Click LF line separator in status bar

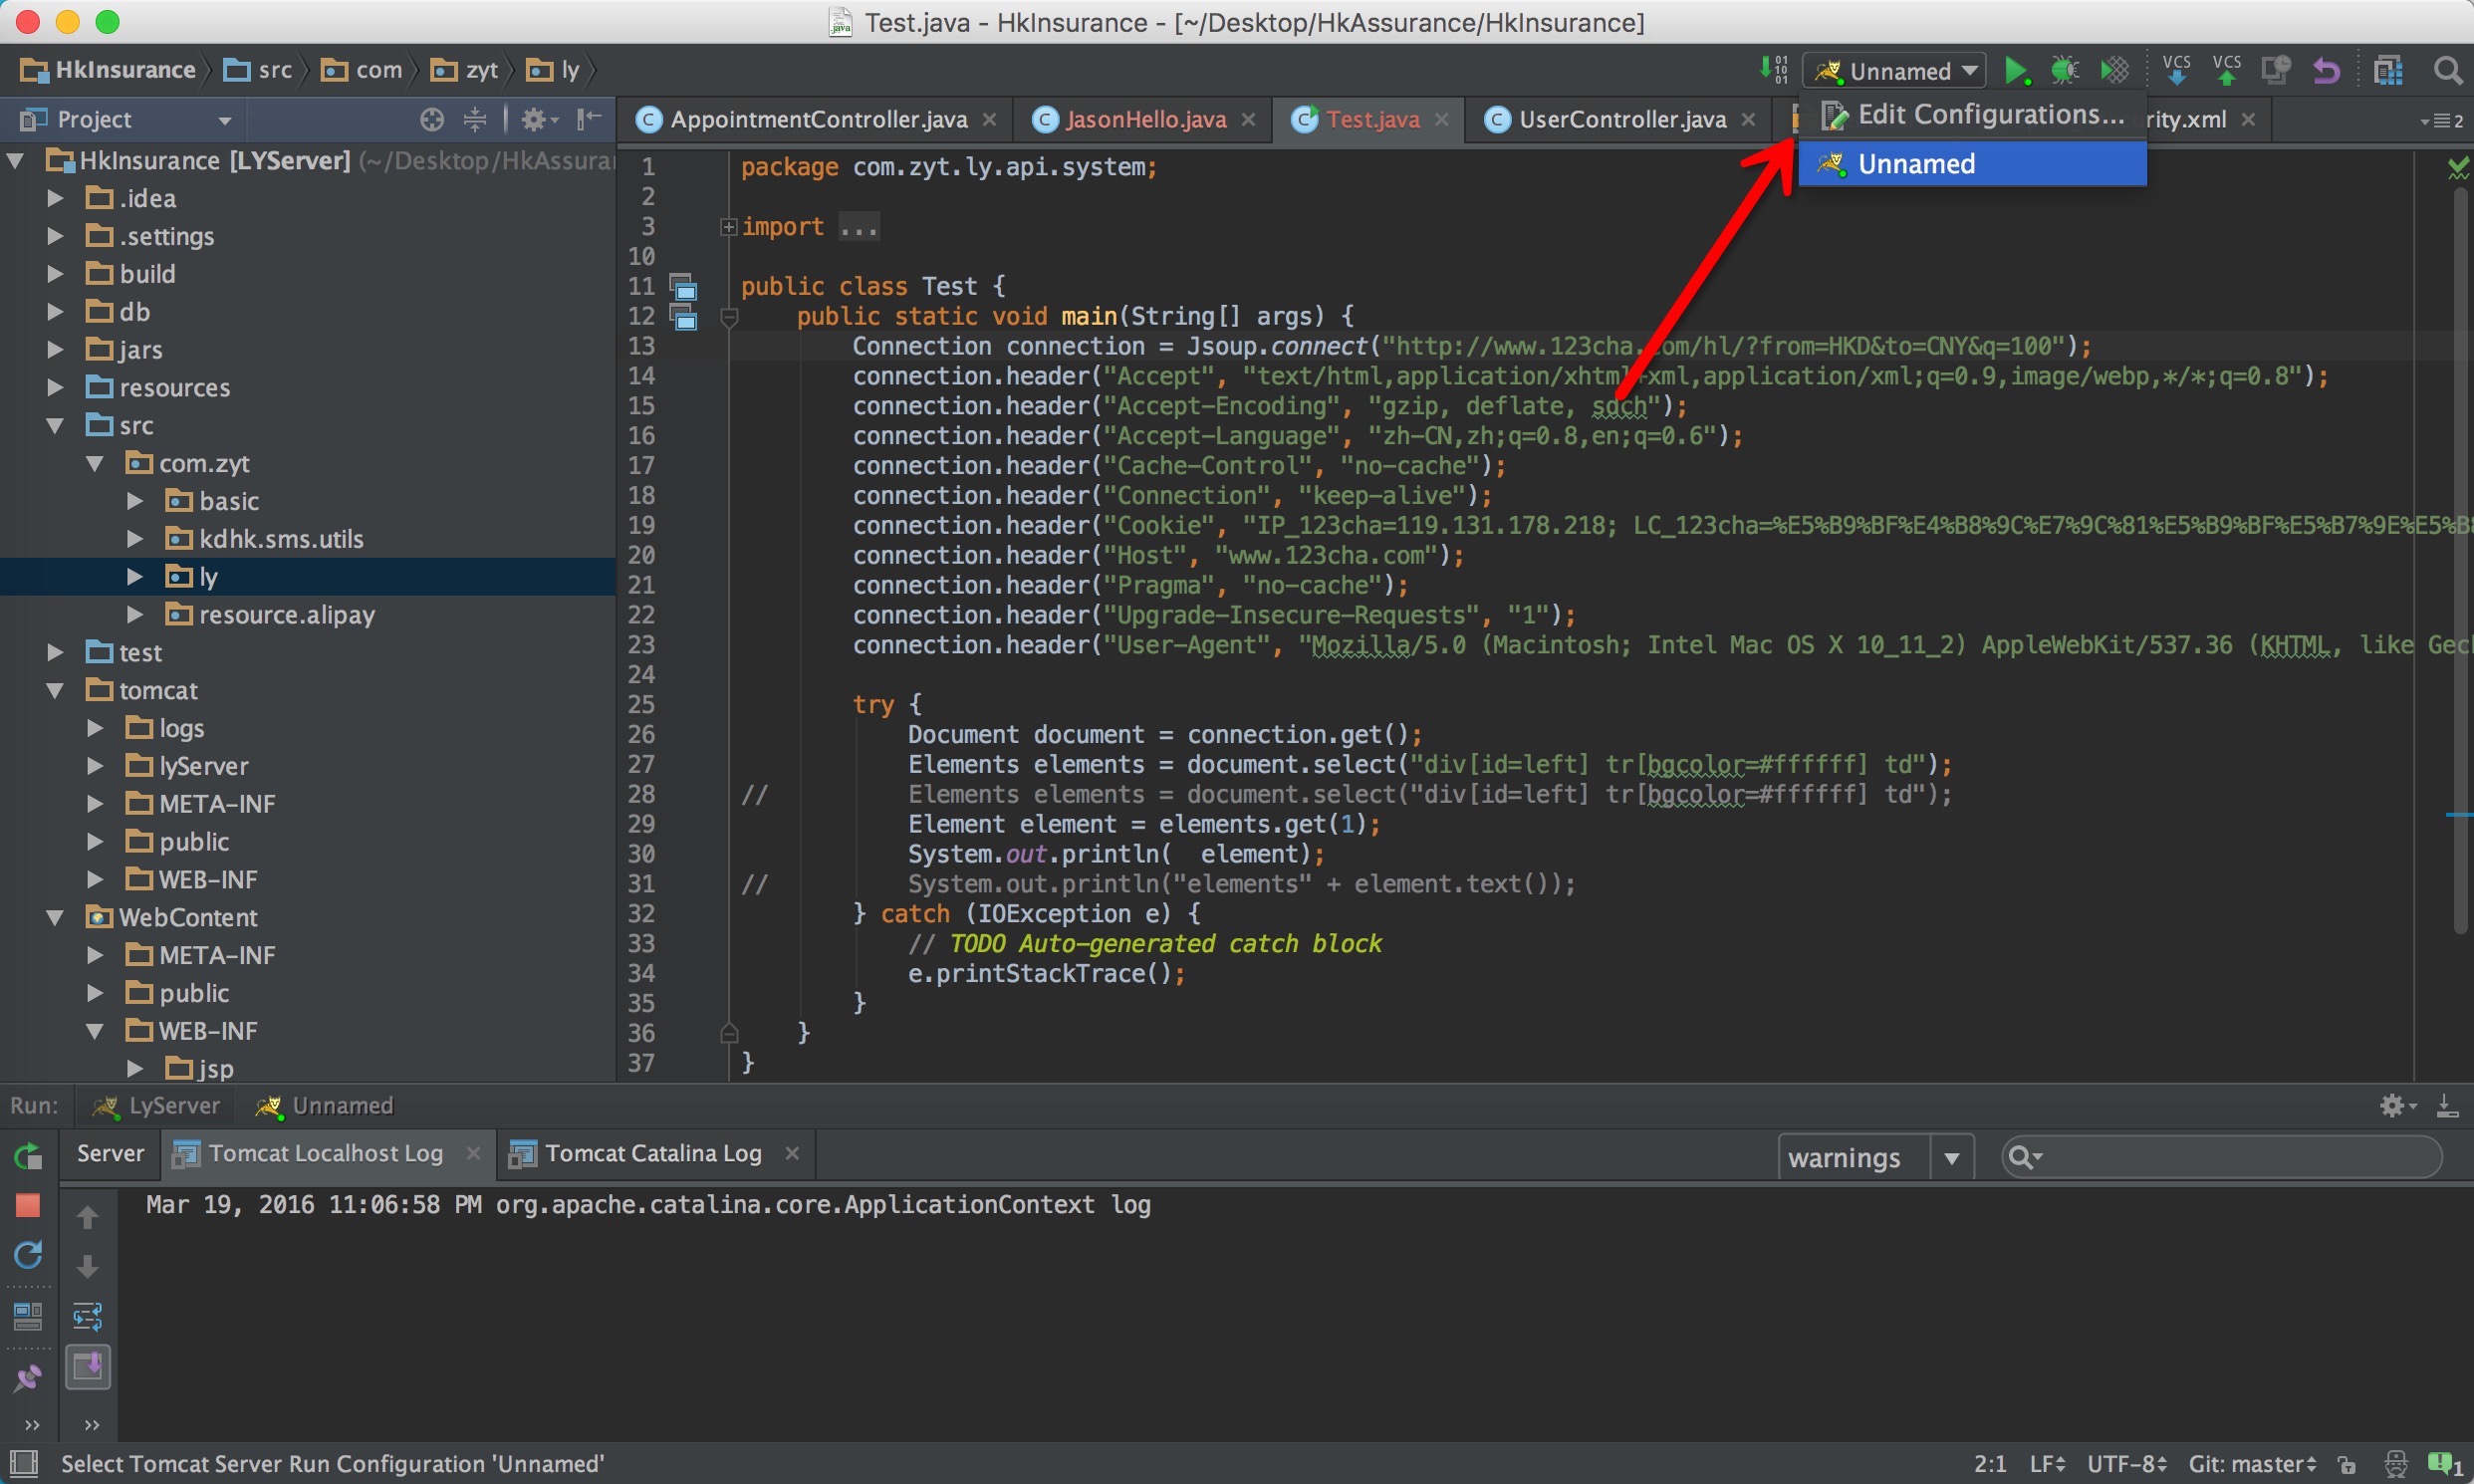2047,1465
